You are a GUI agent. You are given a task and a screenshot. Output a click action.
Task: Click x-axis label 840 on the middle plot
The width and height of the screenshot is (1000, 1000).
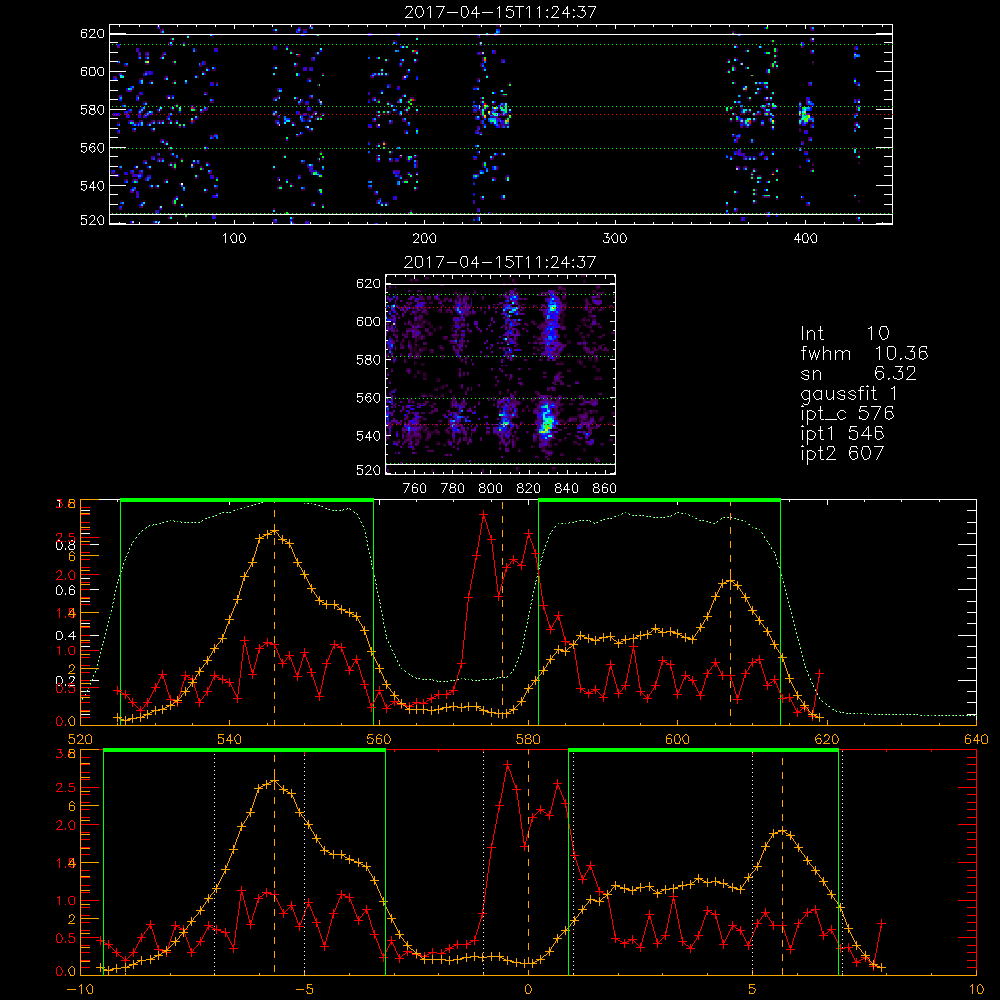(567, 489)
